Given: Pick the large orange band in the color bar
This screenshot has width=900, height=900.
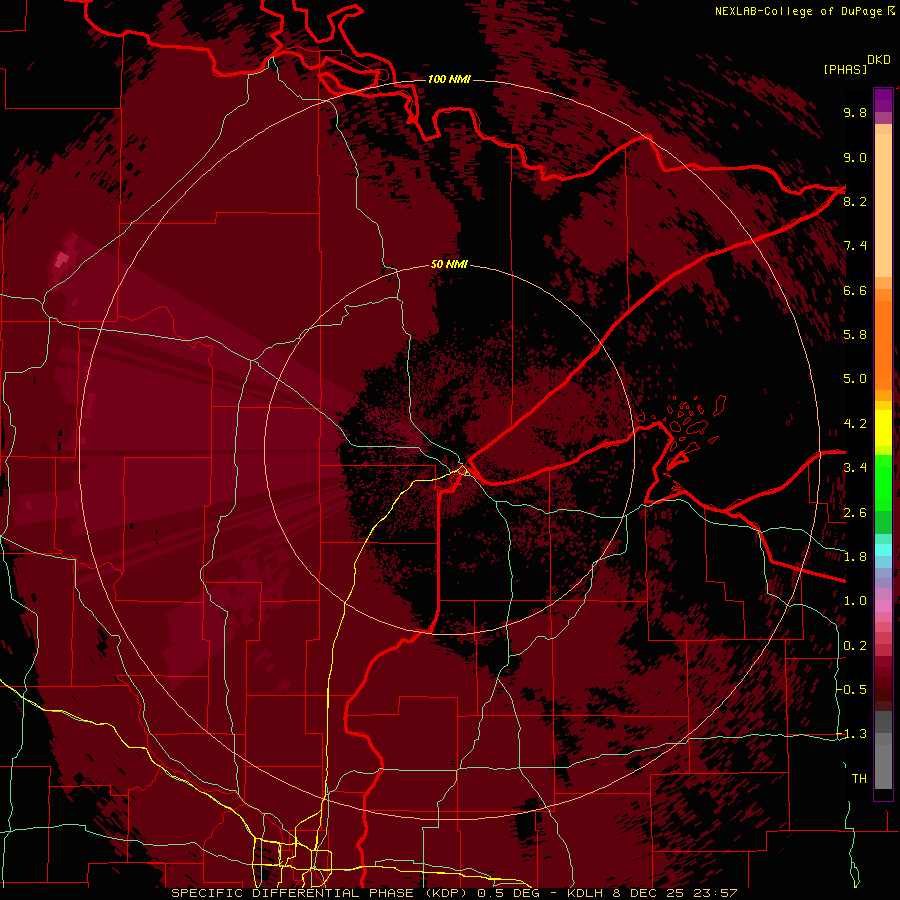Looking at the screenshot, I should [883, 346].
